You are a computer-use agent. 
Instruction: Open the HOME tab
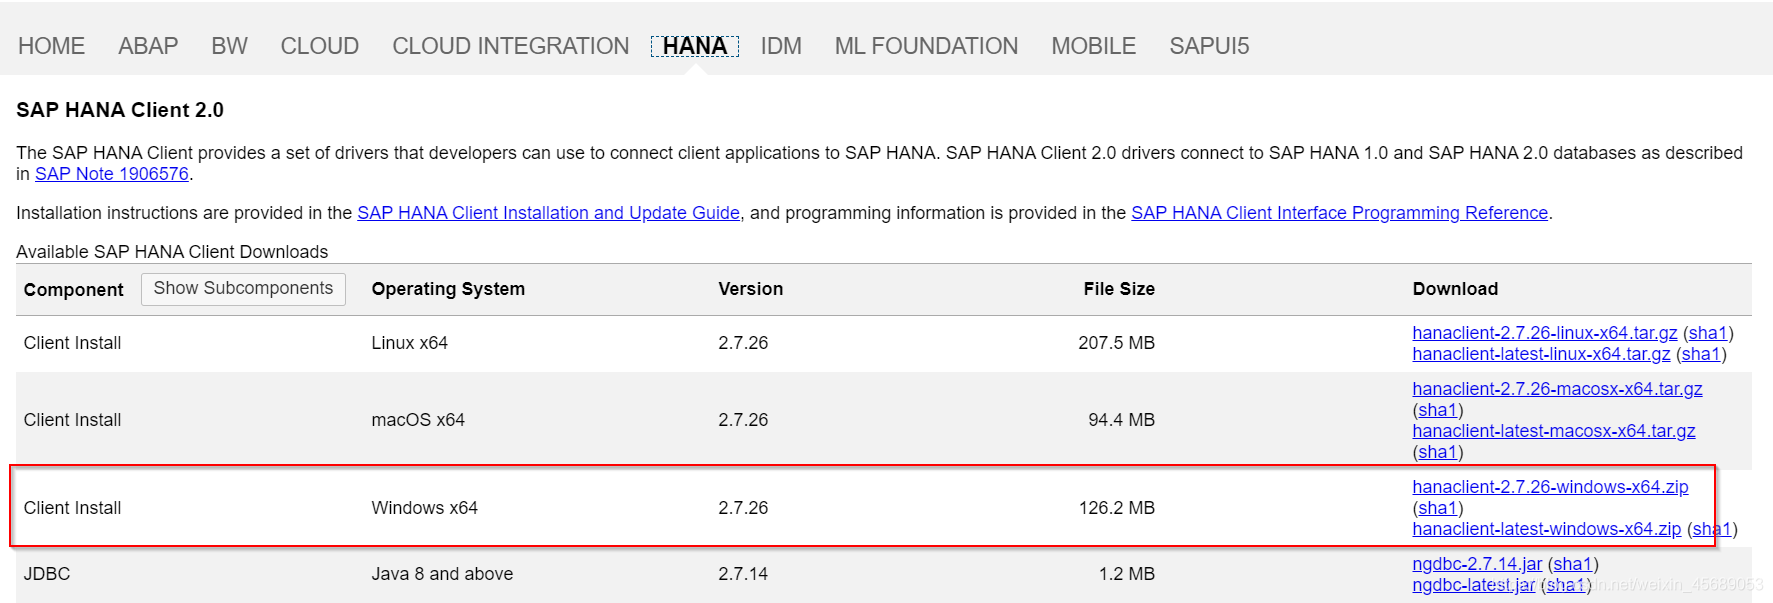point(51,46)
